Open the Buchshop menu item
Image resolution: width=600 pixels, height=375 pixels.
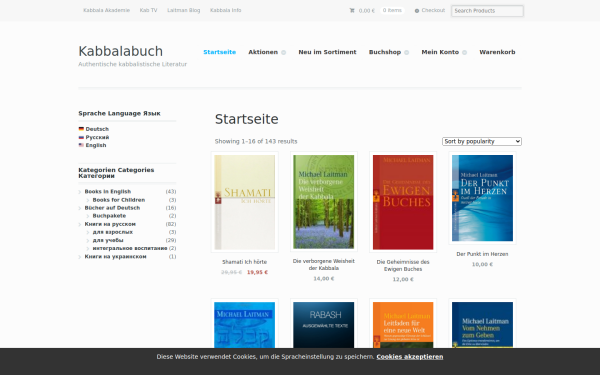[385, 52]
